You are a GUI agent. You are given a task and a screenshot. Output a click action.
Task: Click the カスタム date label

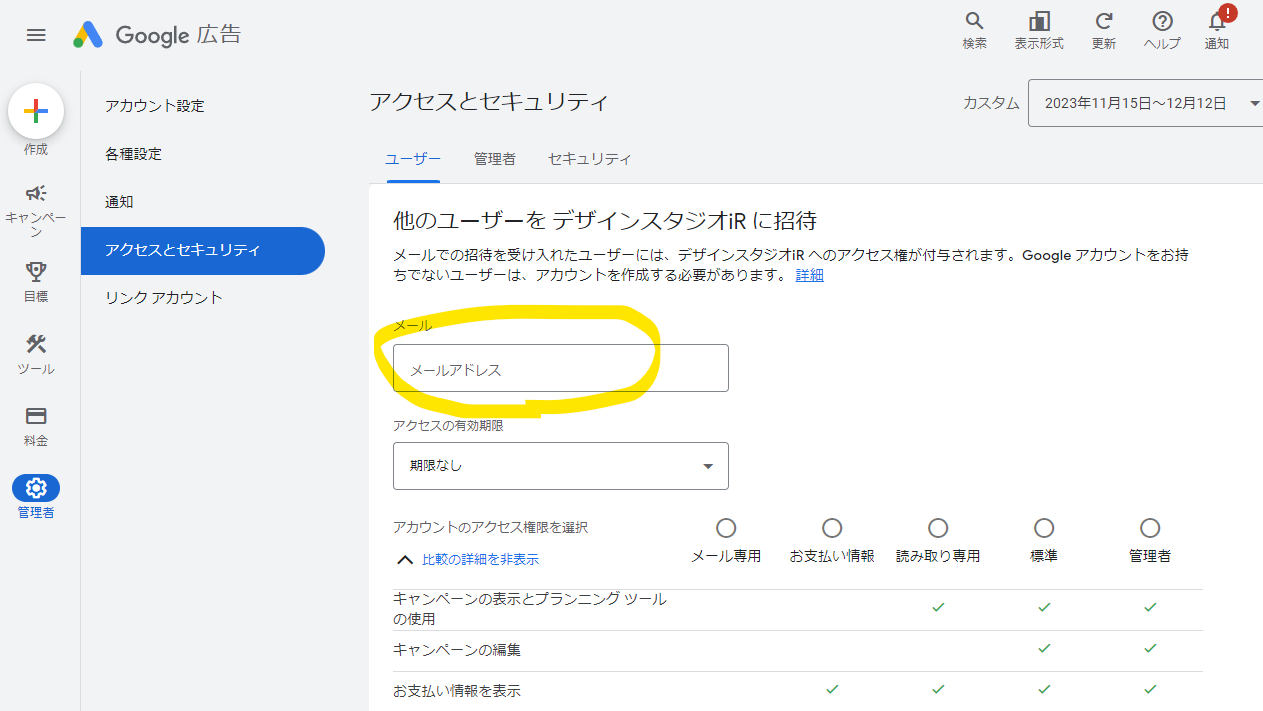[x=991, y=103]
